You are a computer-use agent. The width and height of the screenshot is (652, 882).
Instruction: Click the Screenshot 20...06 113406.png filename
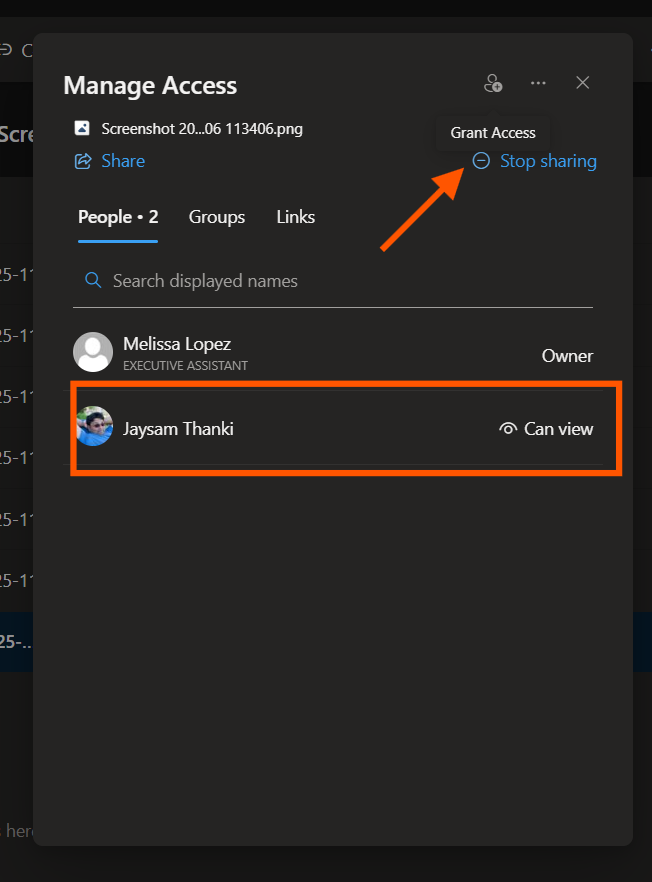pos(202,129)
